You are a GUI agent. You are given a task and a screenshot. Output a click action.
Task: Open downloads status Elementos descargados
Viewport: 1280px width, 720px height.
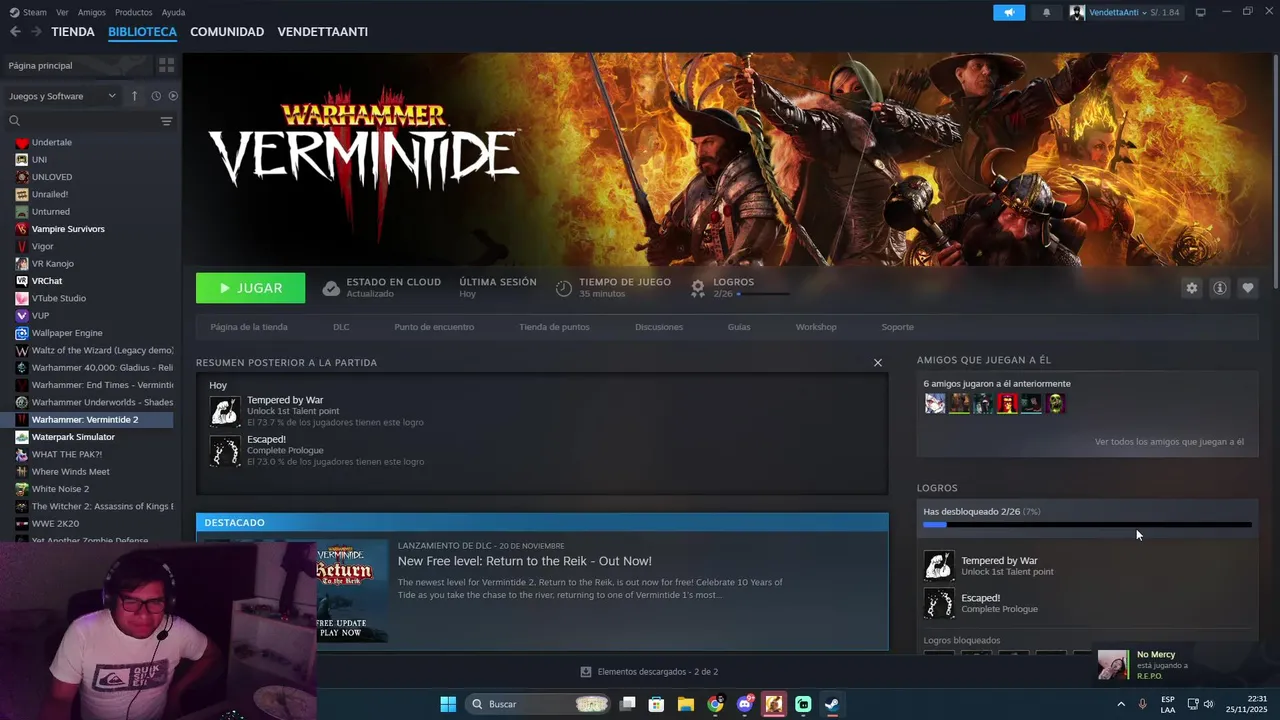pos(649,672)
